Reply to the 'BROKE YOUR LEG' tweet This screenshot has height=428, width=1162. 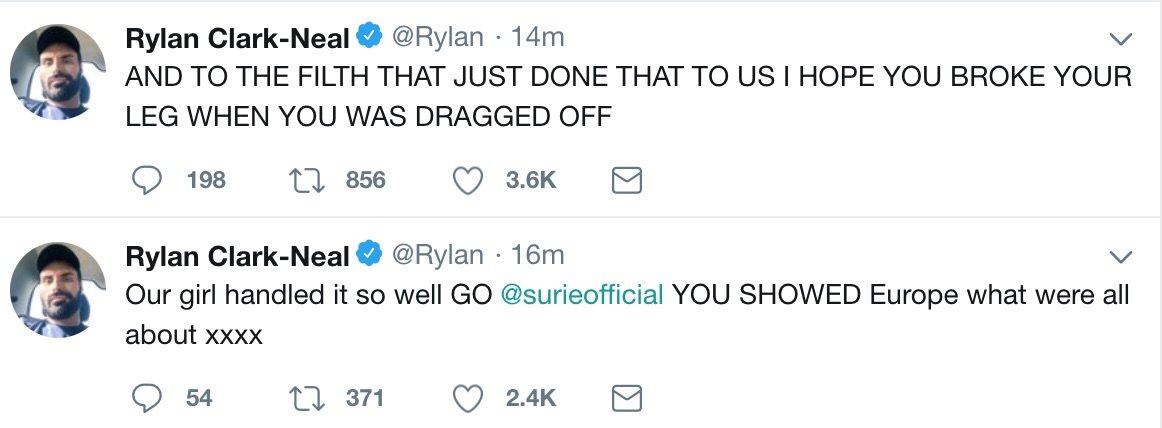point(147,180)
